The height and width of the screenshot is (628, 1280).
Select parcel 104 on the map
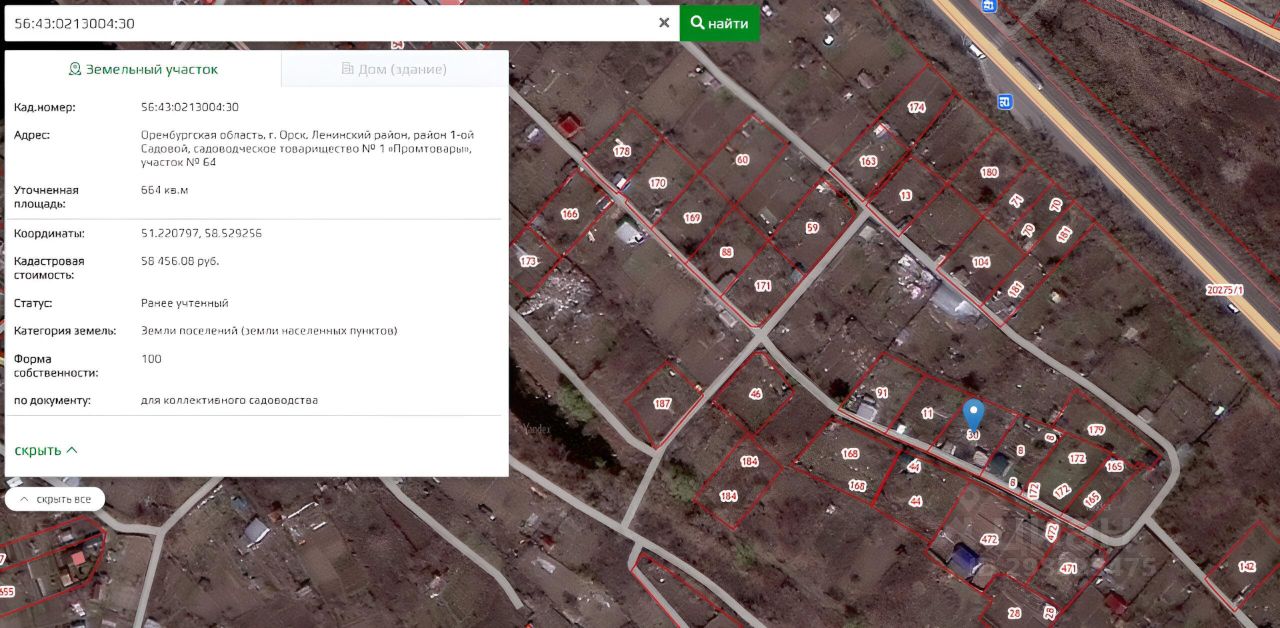pos(981,262)
